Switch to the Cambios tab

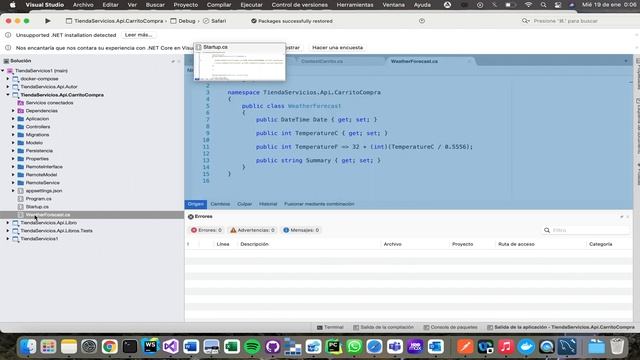coord(220,204)
